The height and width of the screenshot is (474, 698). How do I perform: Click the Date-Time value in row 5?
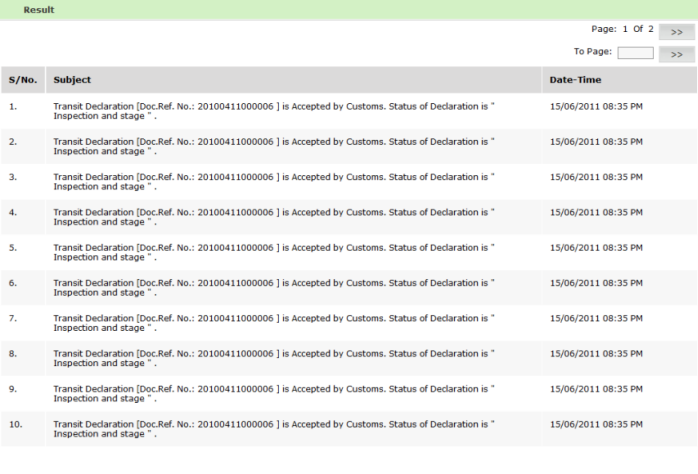click(596, 247)
